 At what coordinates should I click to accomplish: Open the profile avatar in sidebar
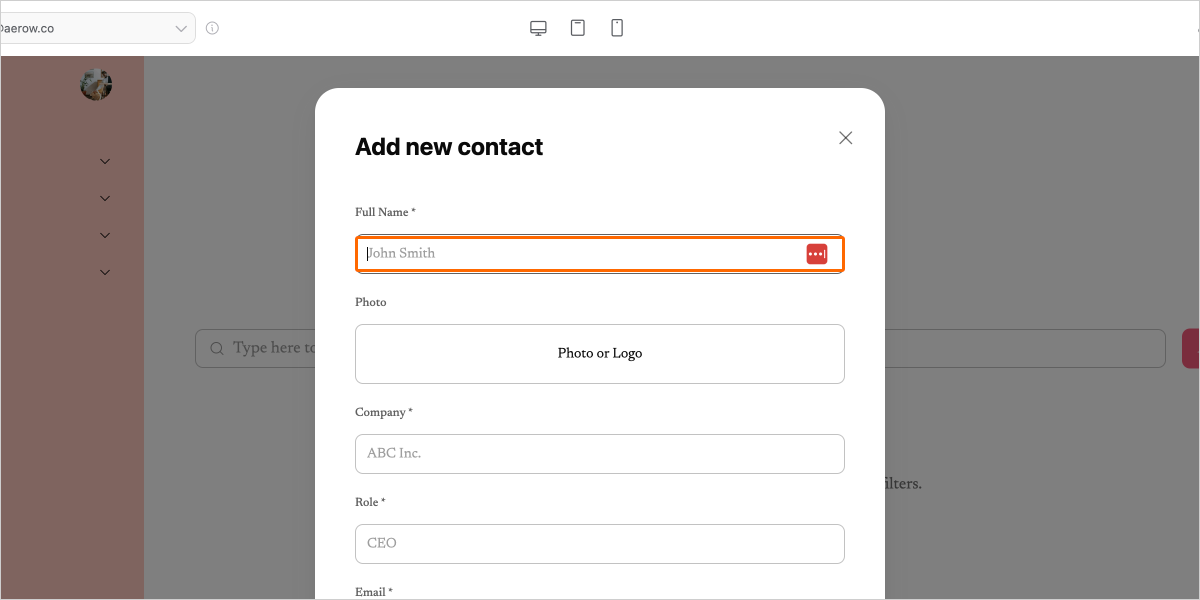(96, 85)
